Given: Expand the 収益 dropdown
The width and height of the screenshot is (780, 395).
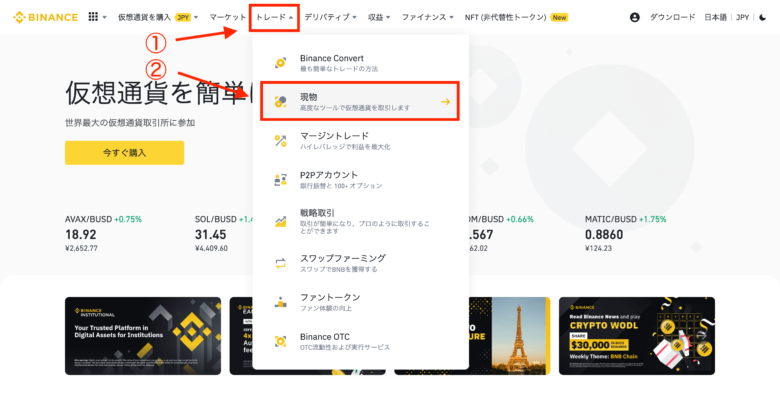Looking at the screenshot, I should [379, 17].
